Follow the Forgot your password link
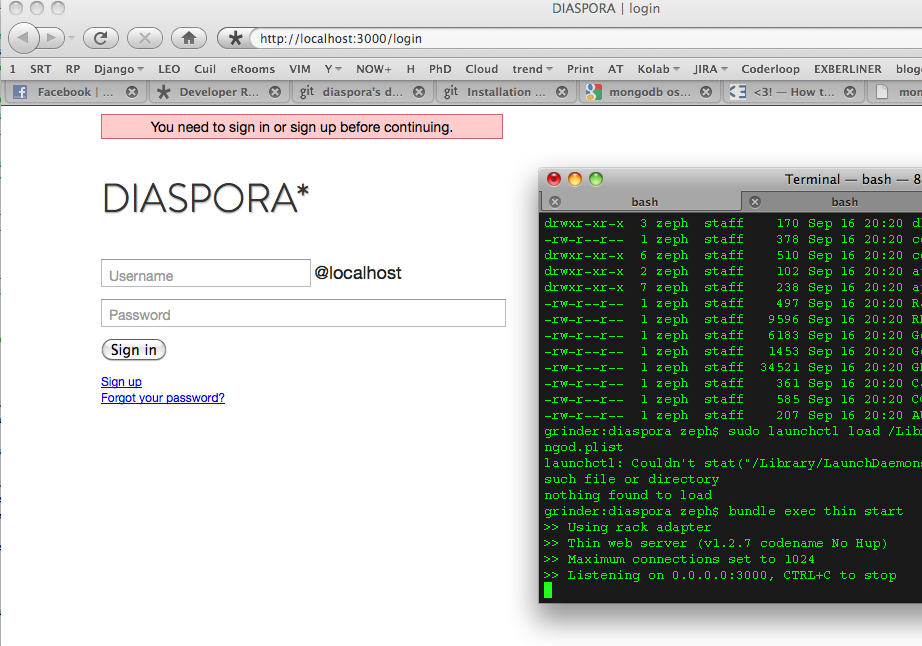The image size is (922, 646). coord(162,398)
